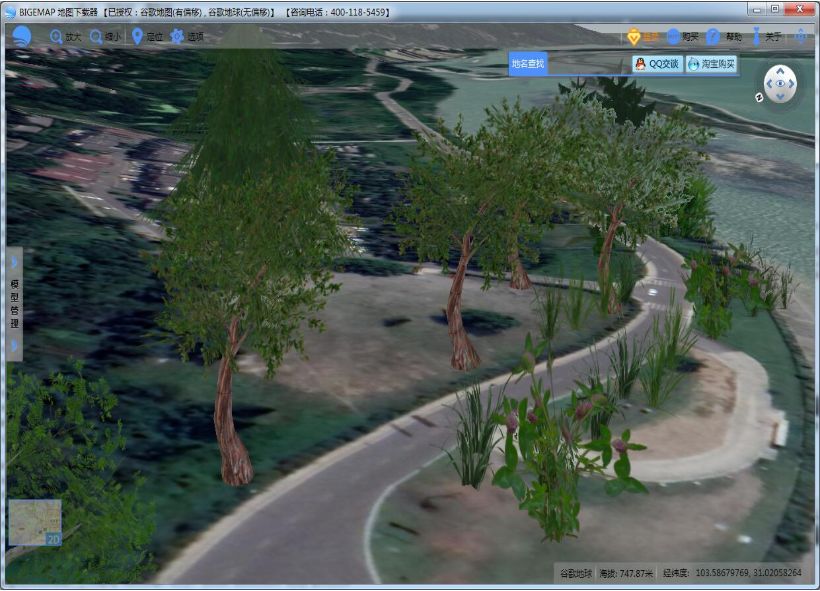Click the north reset compass icon
The width and height of the screenshot is (820, 591).
[760, 97]
